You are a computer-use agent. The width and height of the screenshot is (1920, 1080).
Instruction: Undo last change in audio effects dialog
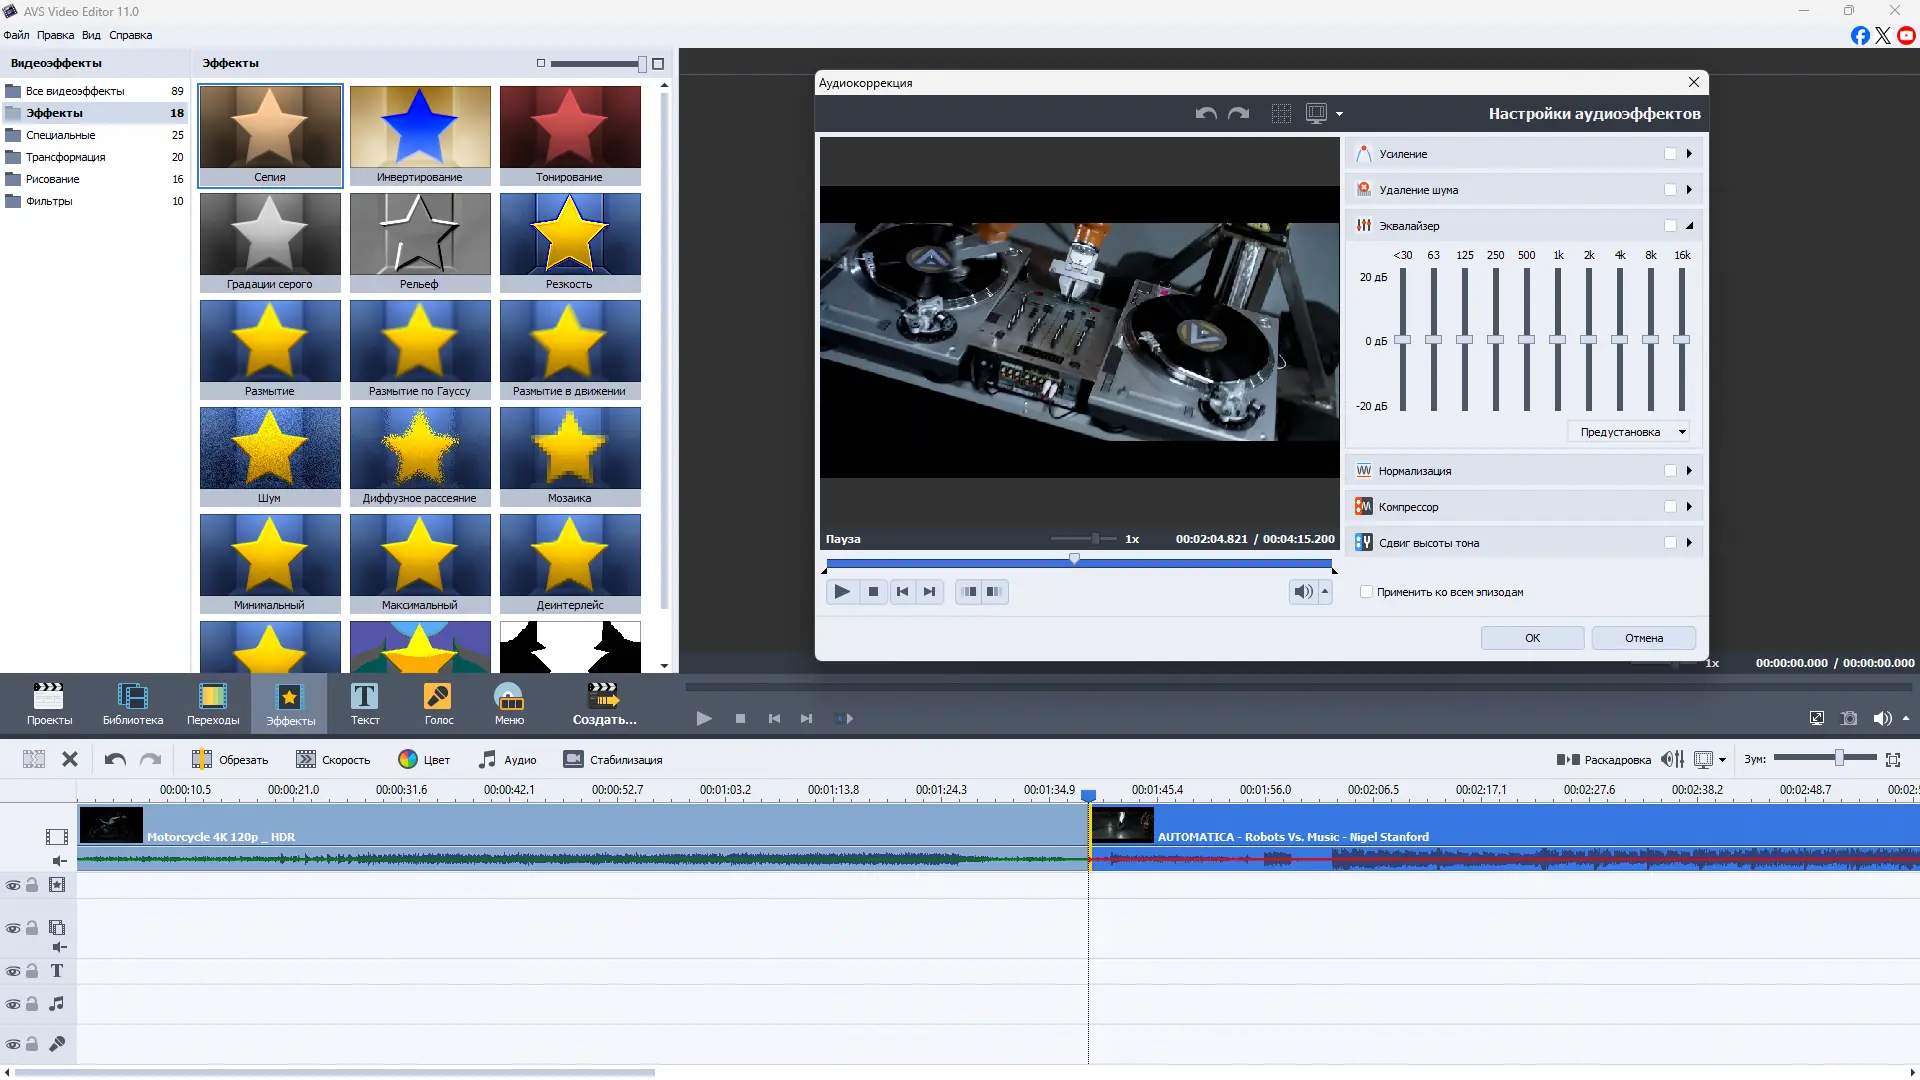[1206, 114]
